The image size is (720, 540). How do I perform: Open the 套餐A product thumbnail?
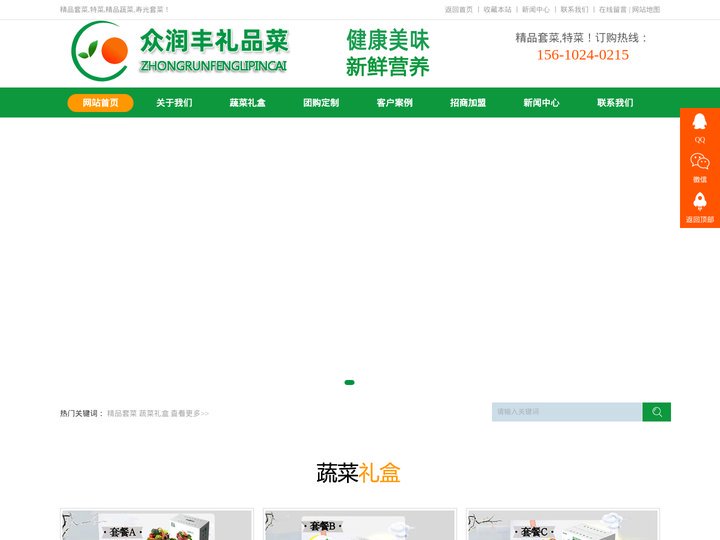(157, 525)
